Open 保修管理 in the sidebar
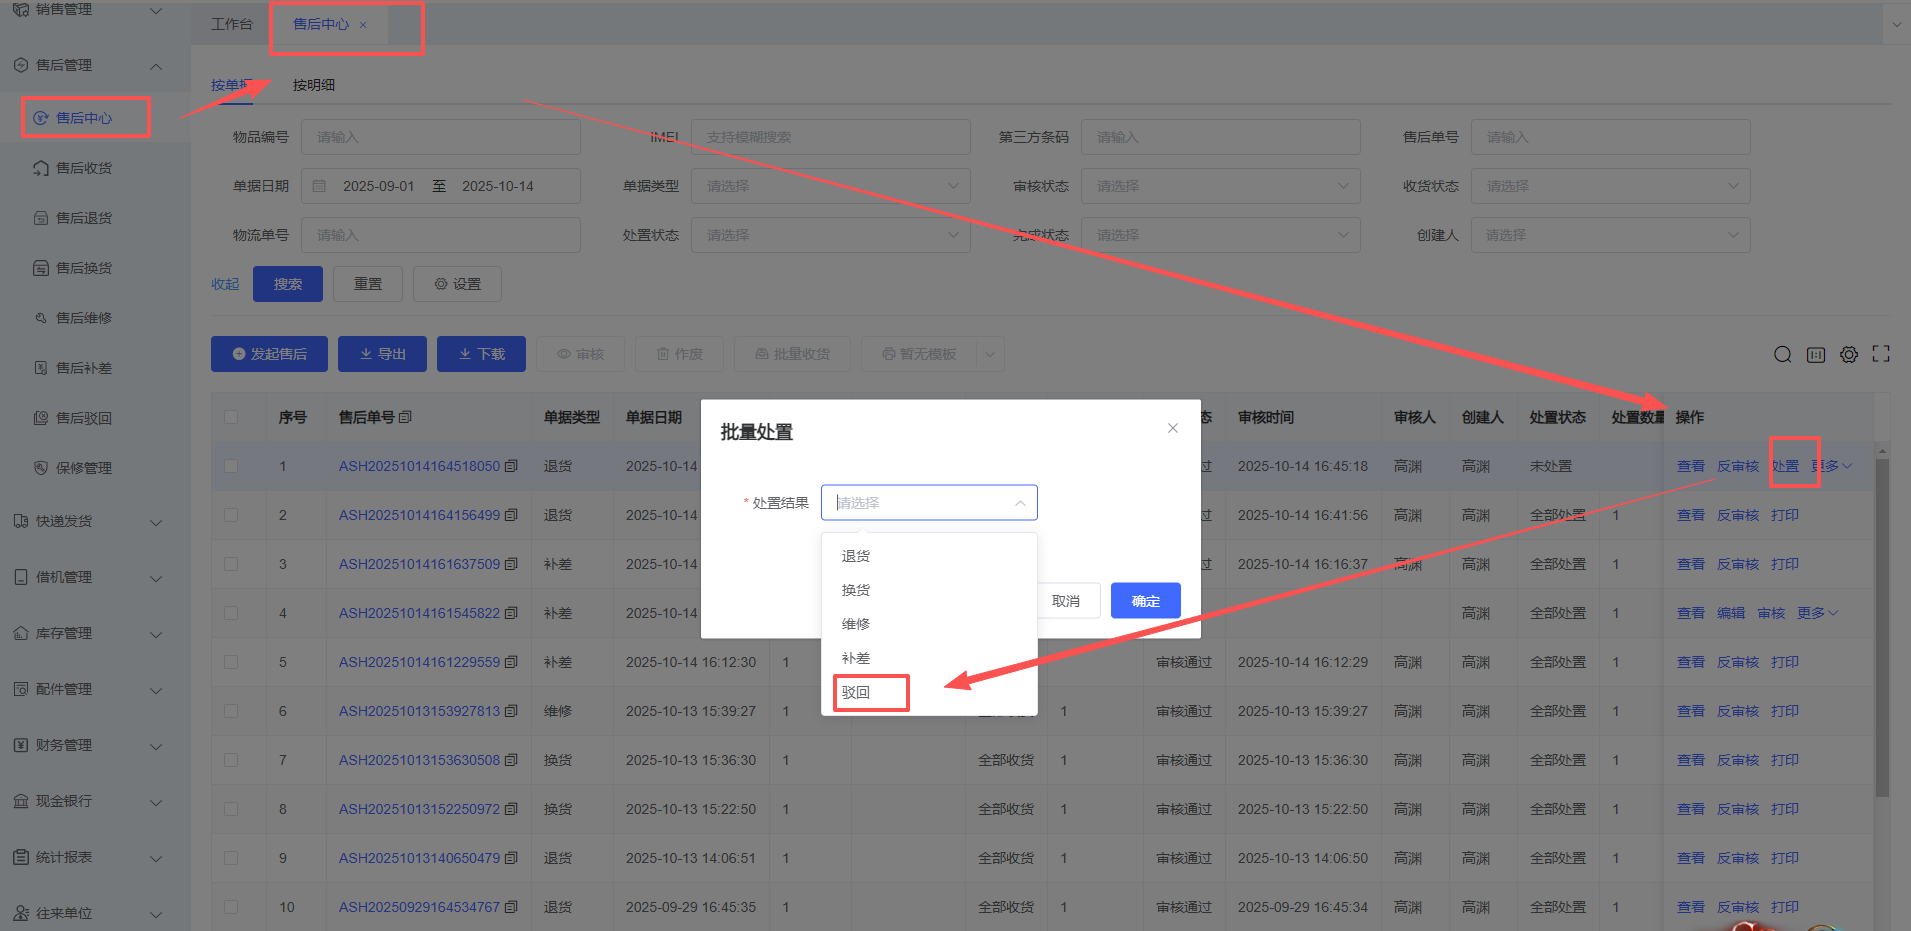 (x=84, y=468)
